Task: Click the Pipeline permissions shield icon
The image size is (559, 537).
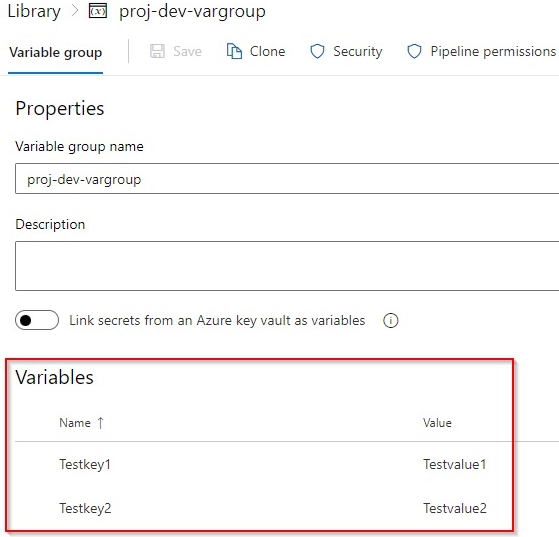Action: point(414,51)
